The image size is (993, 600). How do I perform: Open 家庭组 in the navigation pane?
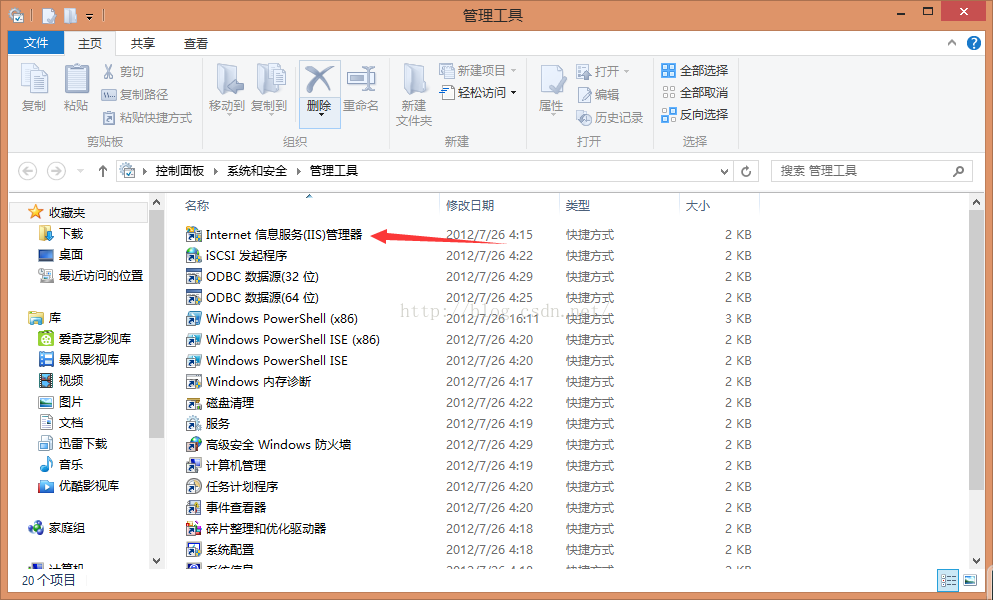[56, 528]
